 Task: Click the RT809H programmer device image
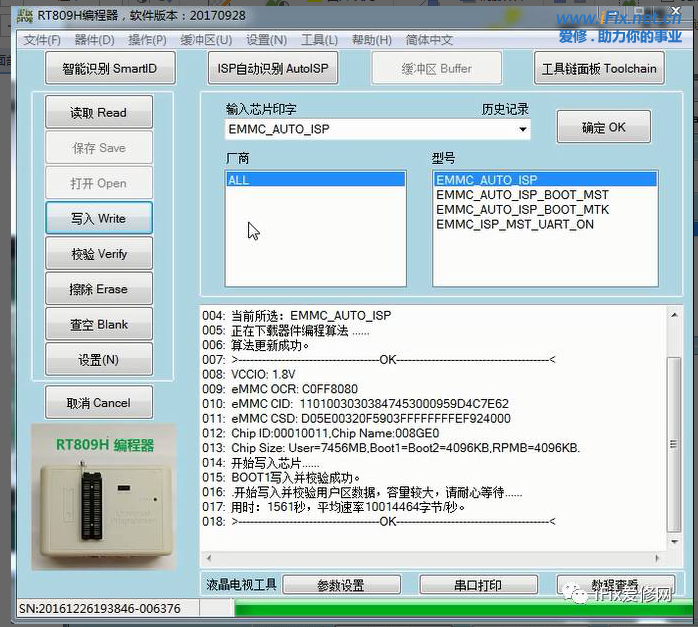[104, 497]
